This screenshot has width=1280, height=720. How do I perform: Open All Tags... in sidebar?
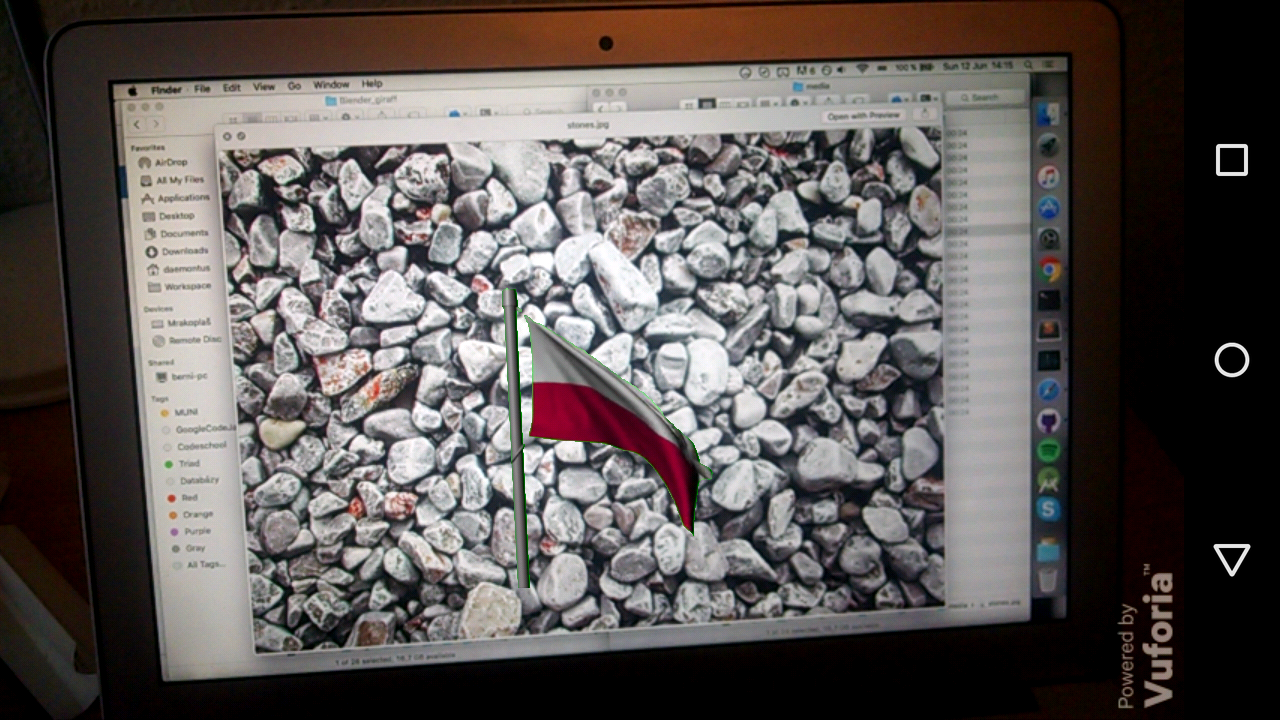(199, 565)
